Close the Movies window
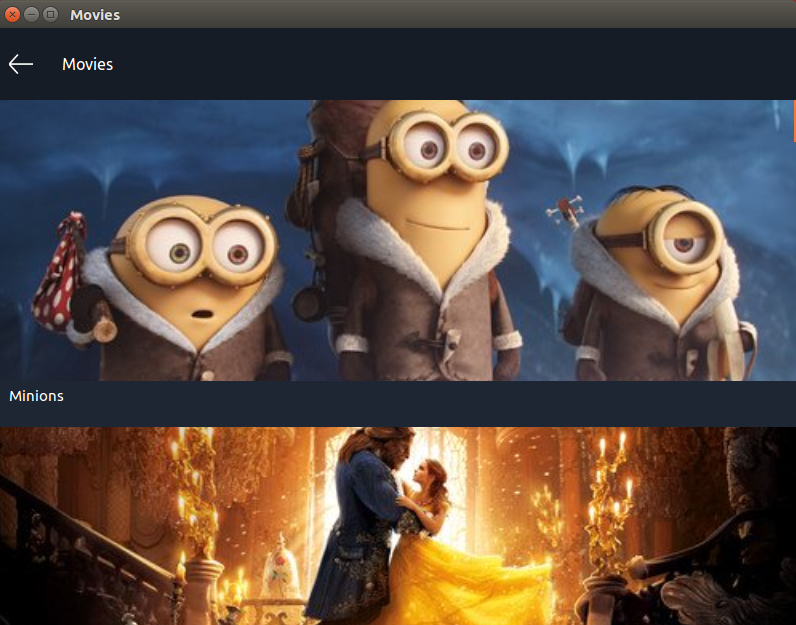 tap(12, 15)
